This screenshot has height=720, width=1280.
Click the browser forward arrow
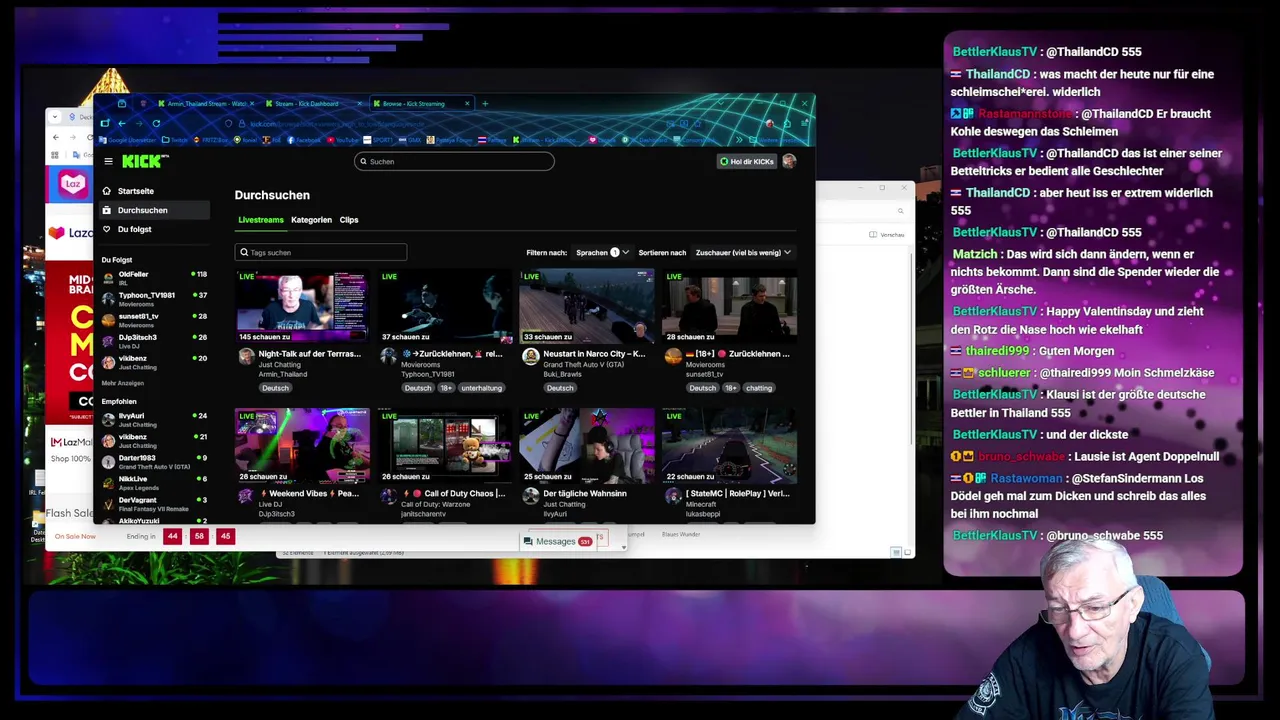[139, 124]
